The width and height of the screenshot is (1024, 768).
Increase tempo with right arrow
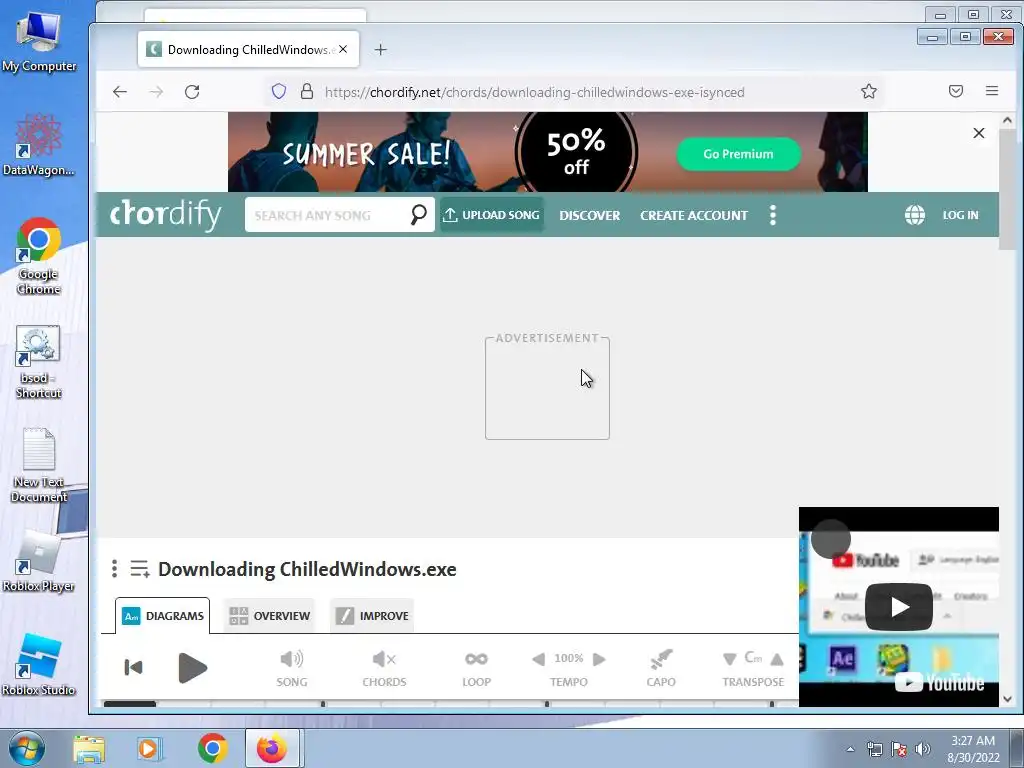pyautogui.click(x=599, y=660)
